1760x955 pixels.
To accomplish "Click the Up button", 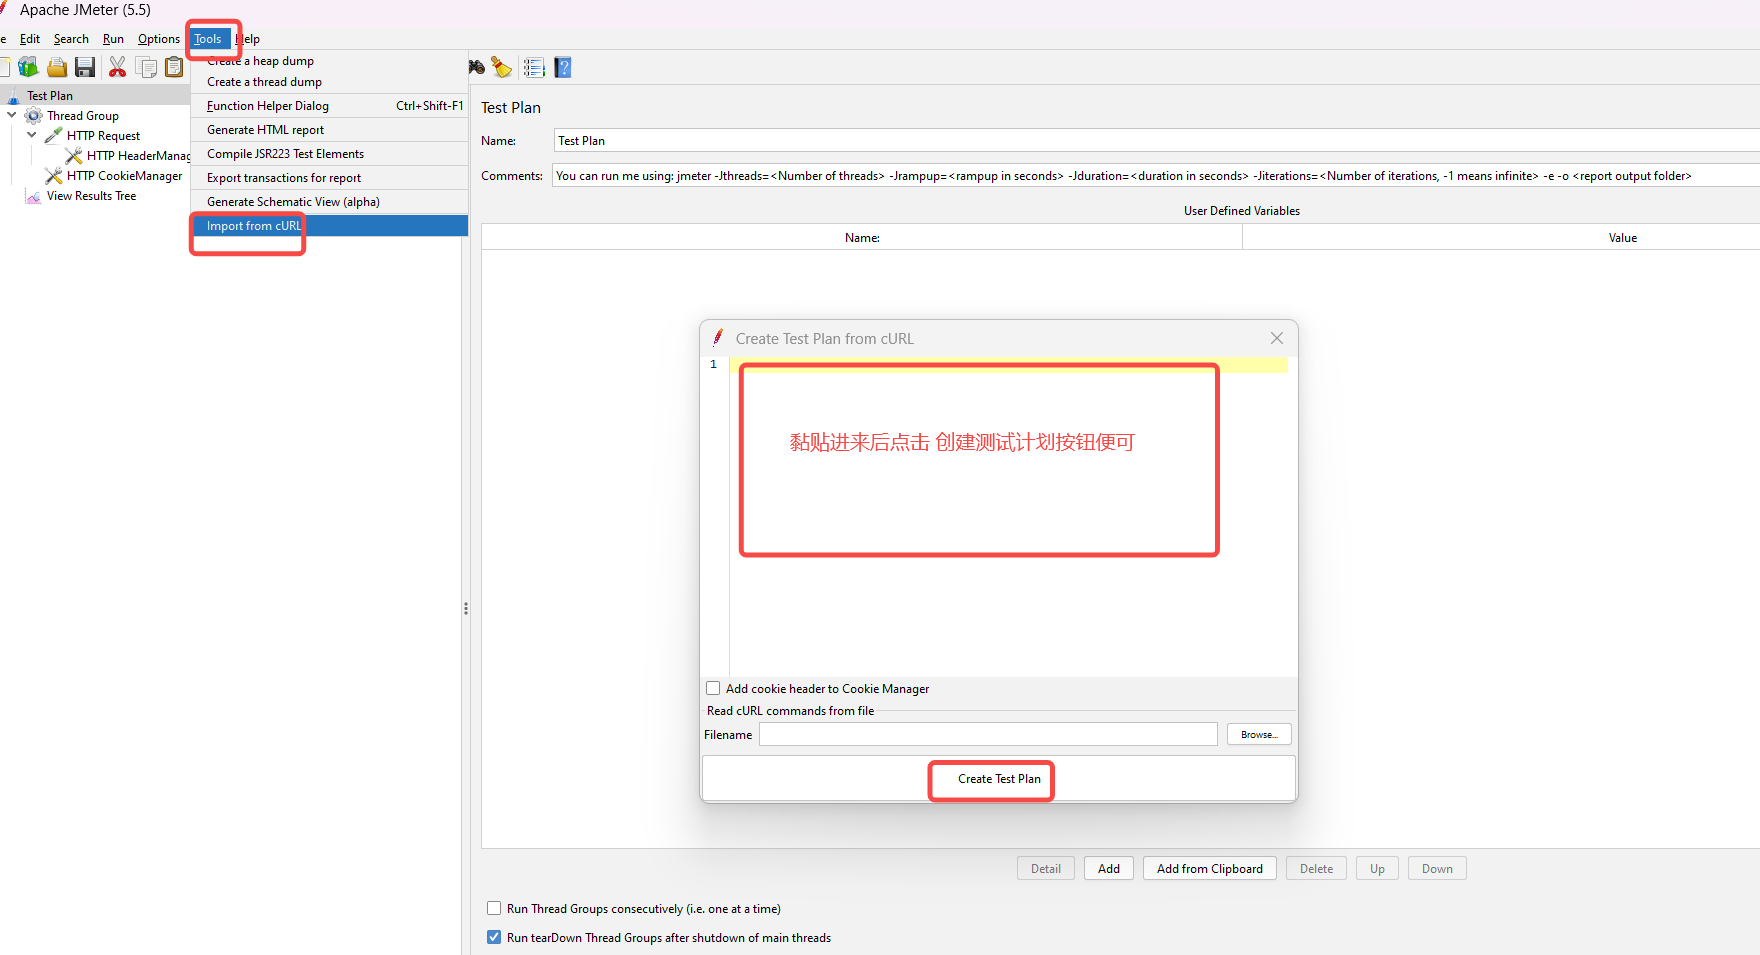I will pyautogui.click(x=1377, y=868).
